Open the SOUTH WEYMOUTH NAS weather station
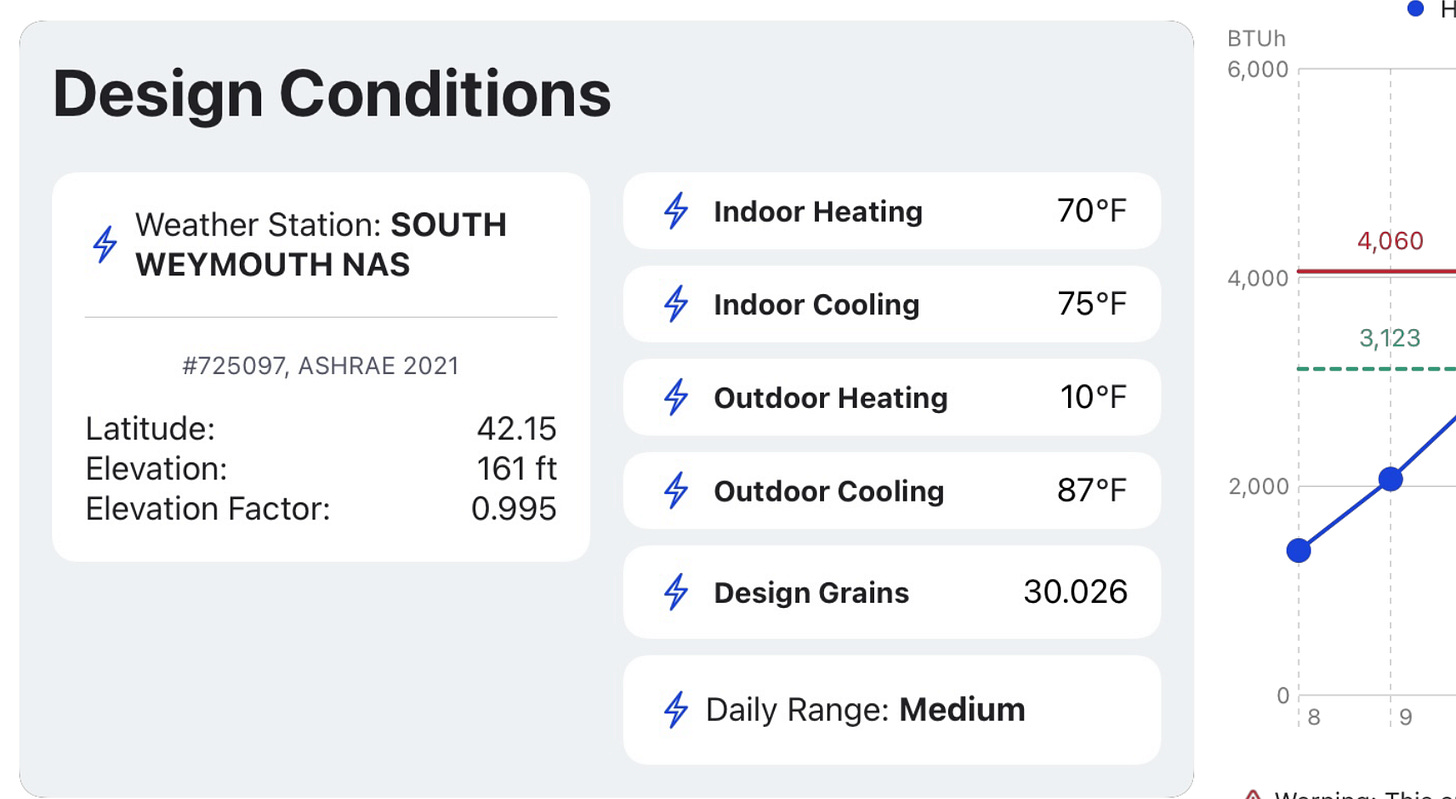1456x799 pixels. [x=321, y=244]
